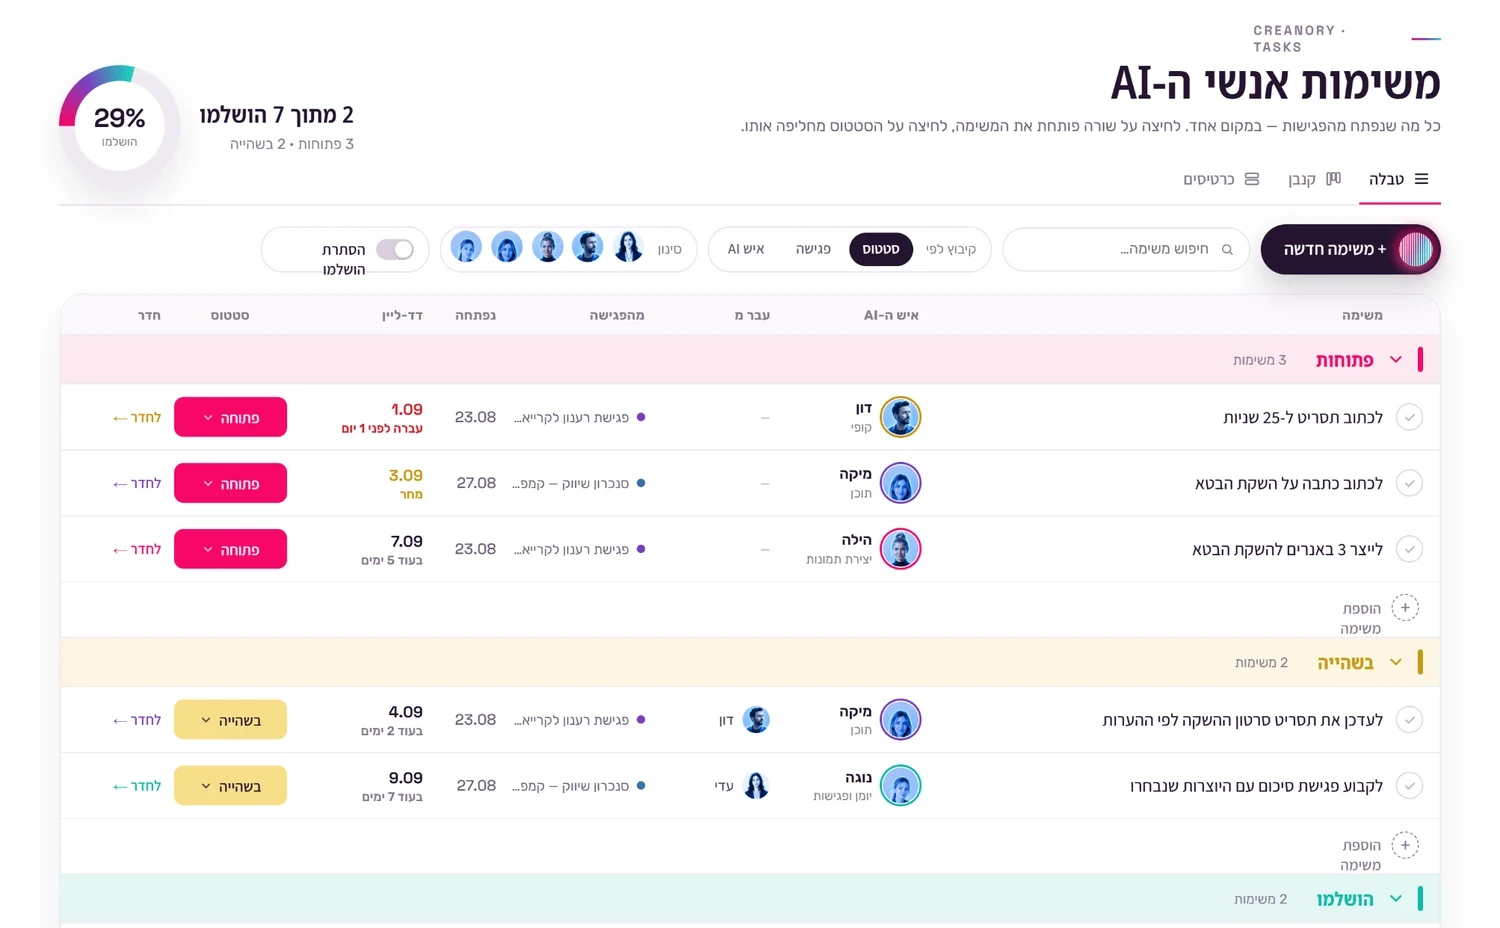The width and height of the screenshot is (1500, 928).
Task: Click הילה's avatar in the banners row
Action: pyautogui.click(x=900, y=549)
